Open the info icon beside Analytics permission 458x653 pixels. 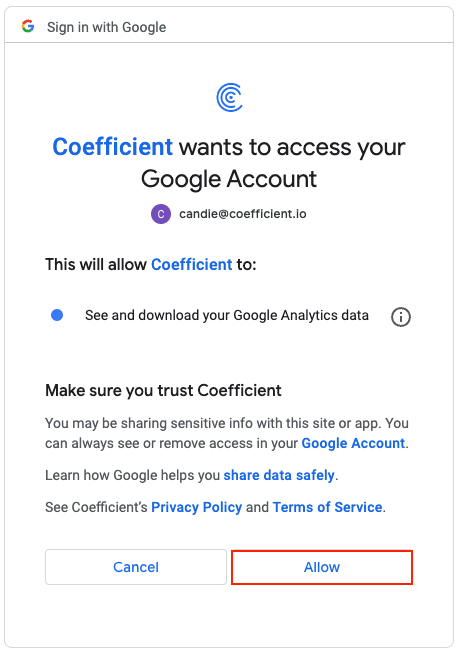tap(401, 317)
